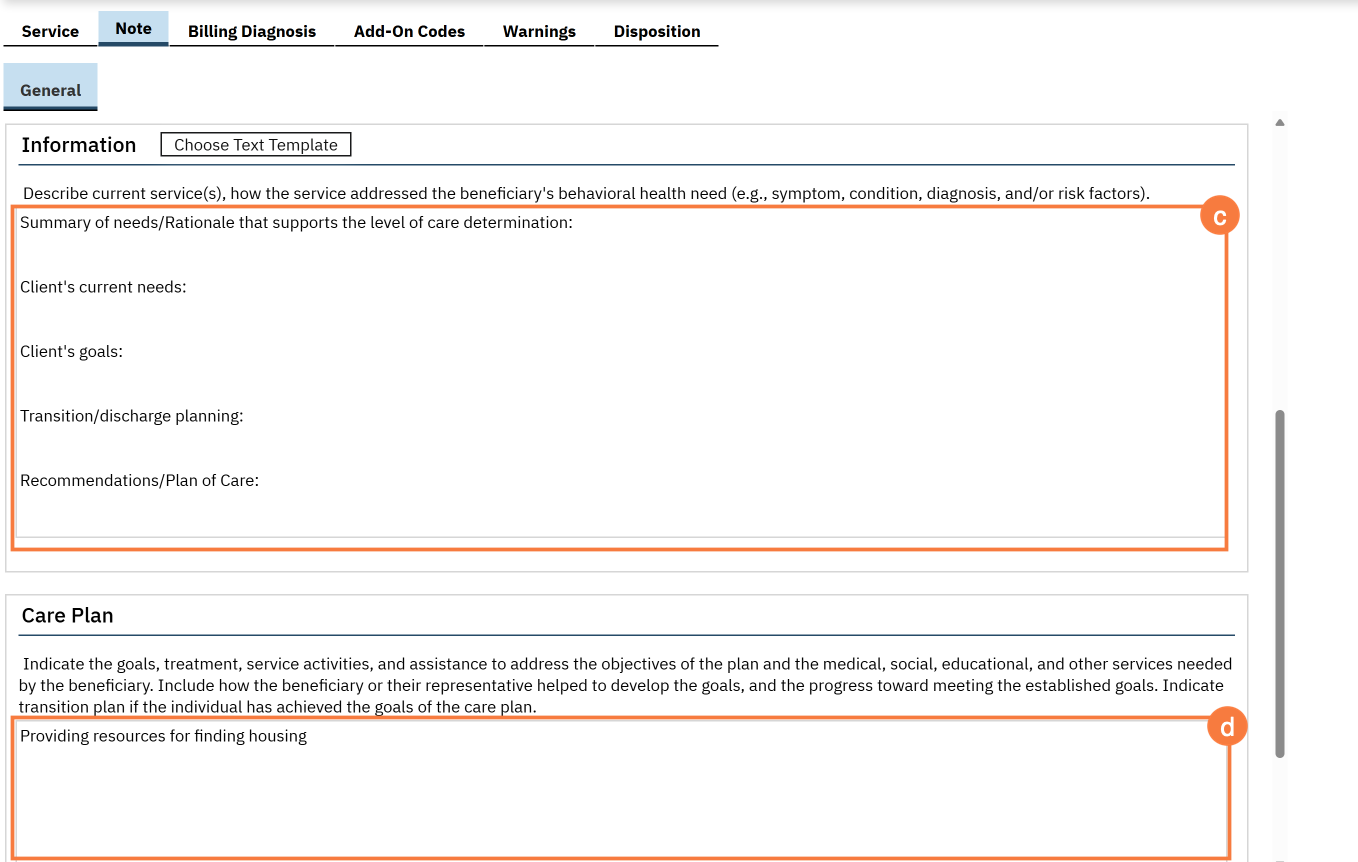Click the "Summary of needs/Rationale" line in the note
Screen dimensions: 1358x862
296,222
